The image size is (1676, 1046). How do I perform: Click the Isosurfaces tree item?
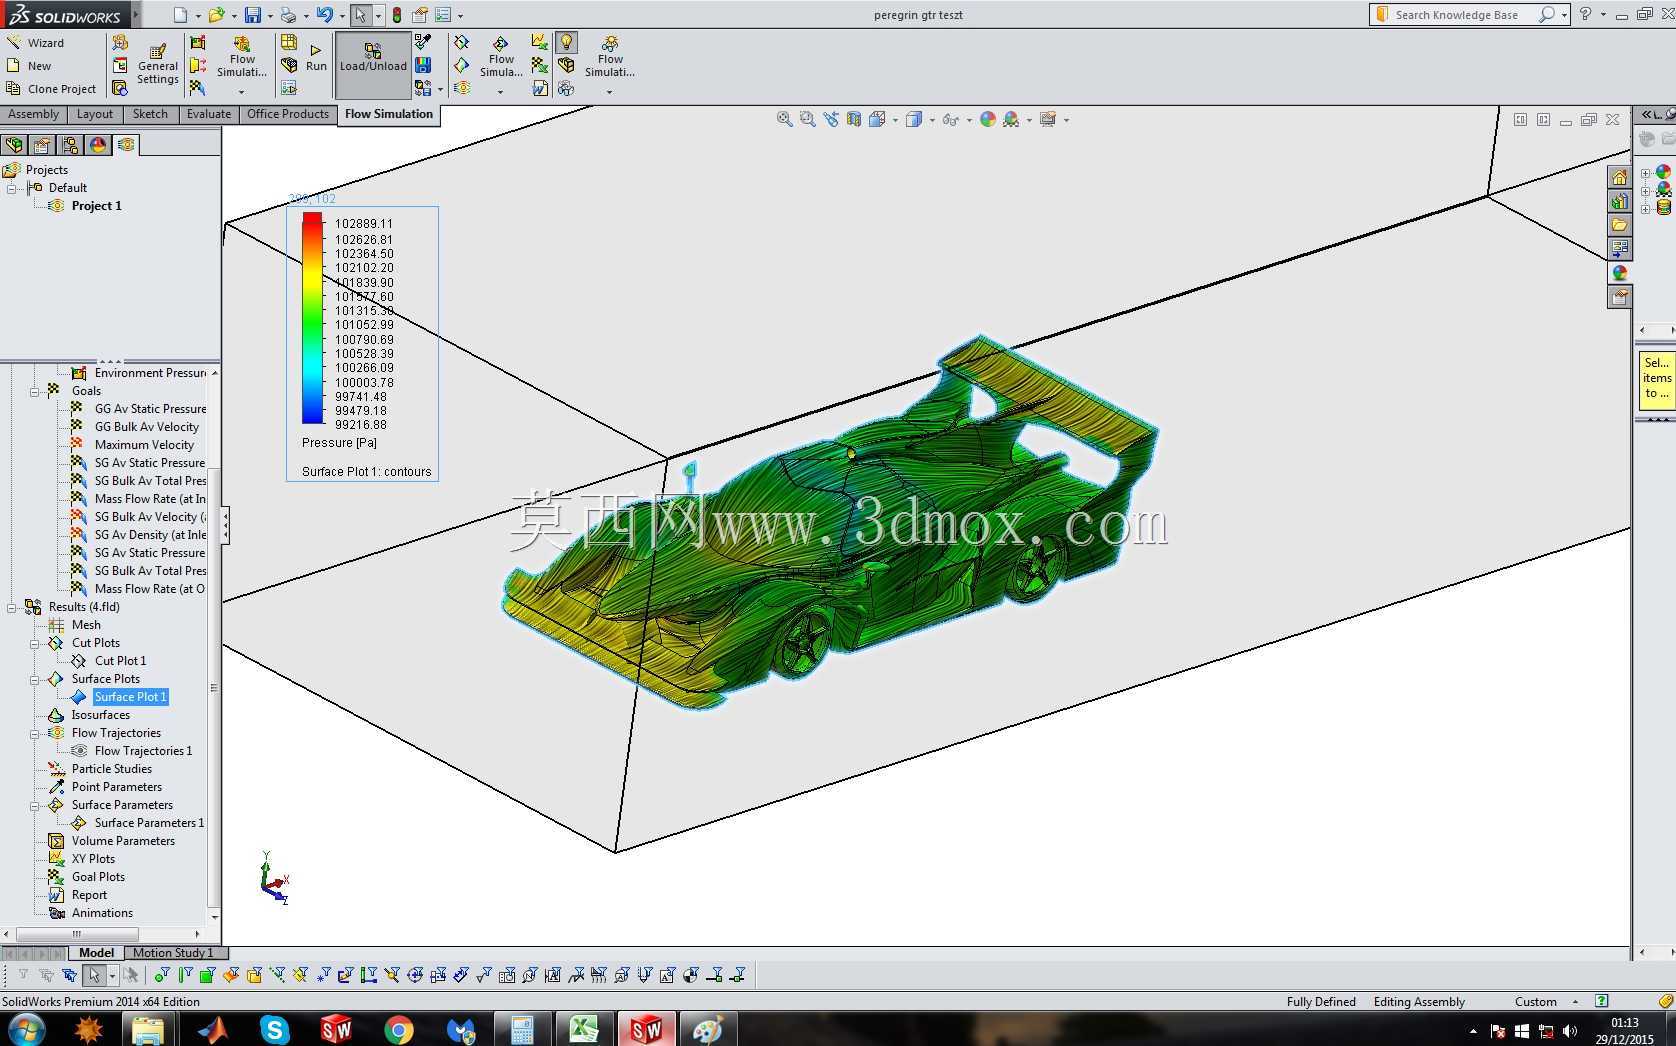click(100, 715)
